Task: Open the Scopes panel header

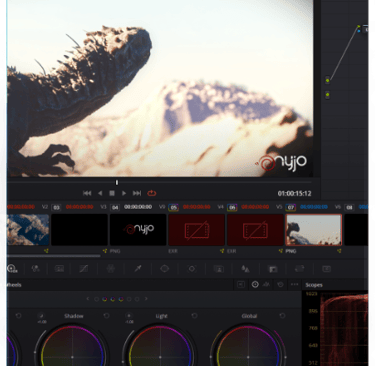Action: (314, 285)
